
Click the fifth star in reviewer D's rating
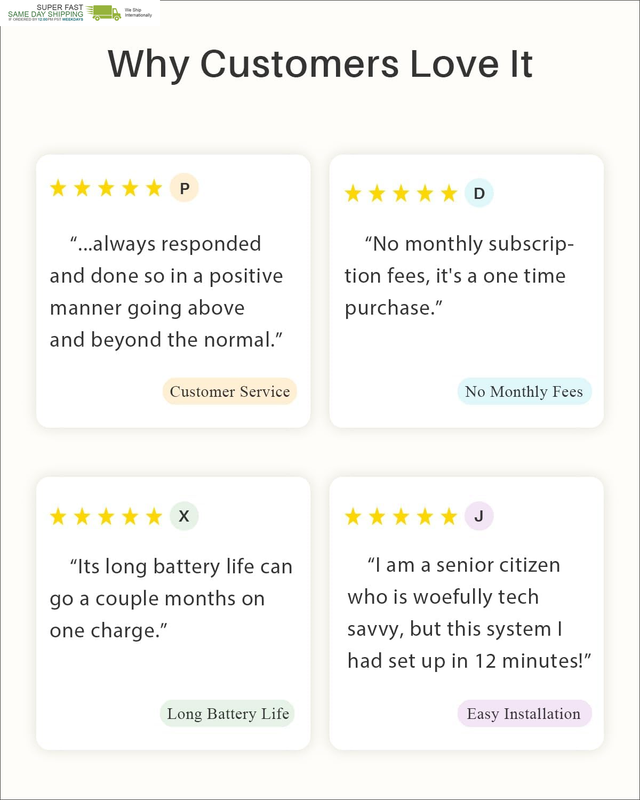(449, 193)
